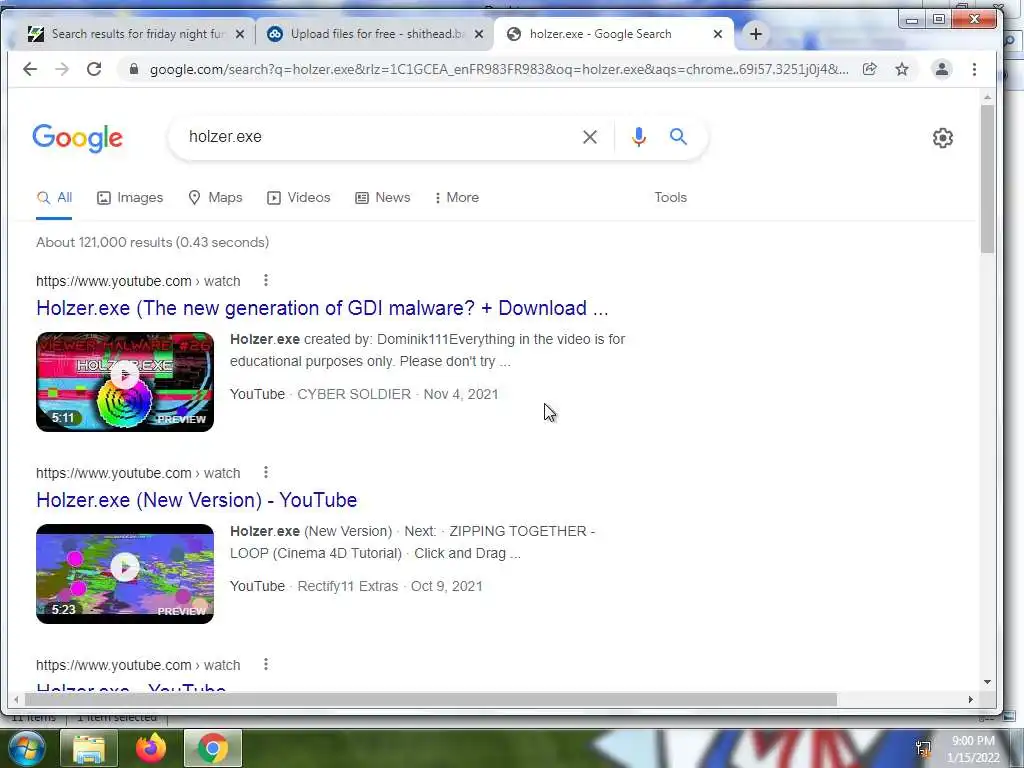Launch Firefox from the taskbar
This screenshot has width=1024, height=768.
(151, 748)
